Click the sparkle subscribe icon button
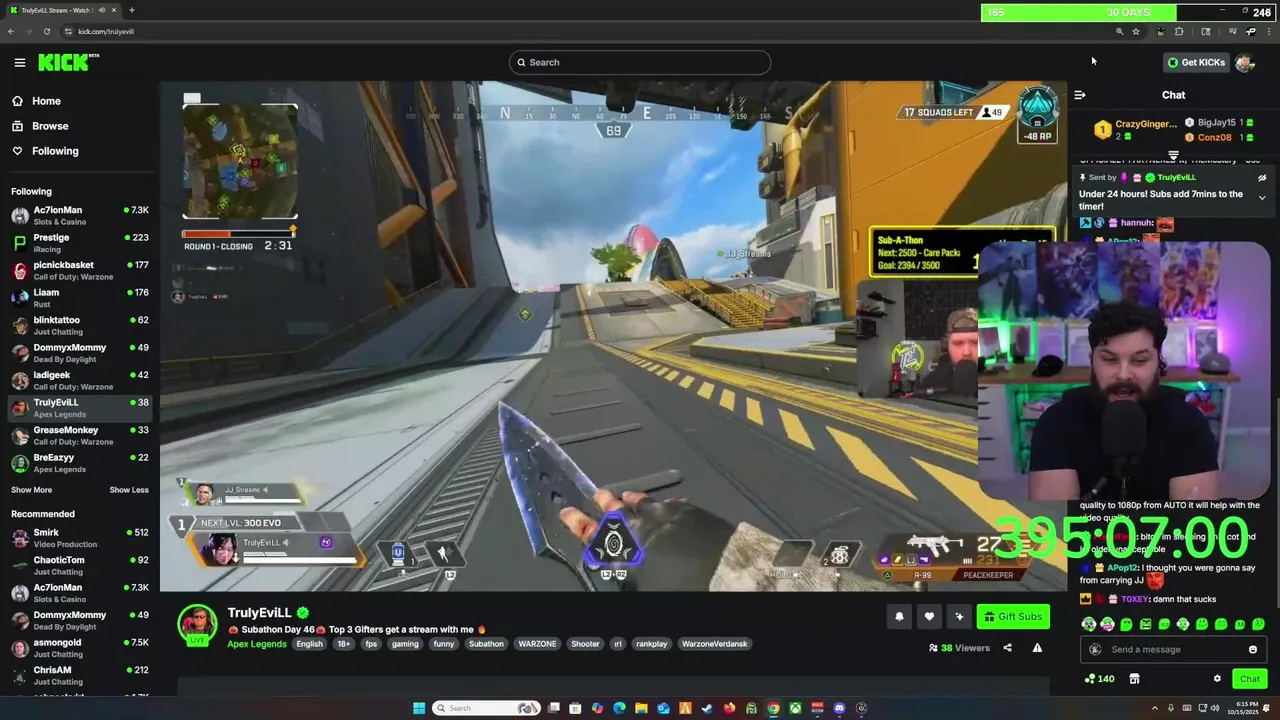The width and height of the screenshot is (1280, 720). (959, 617)
